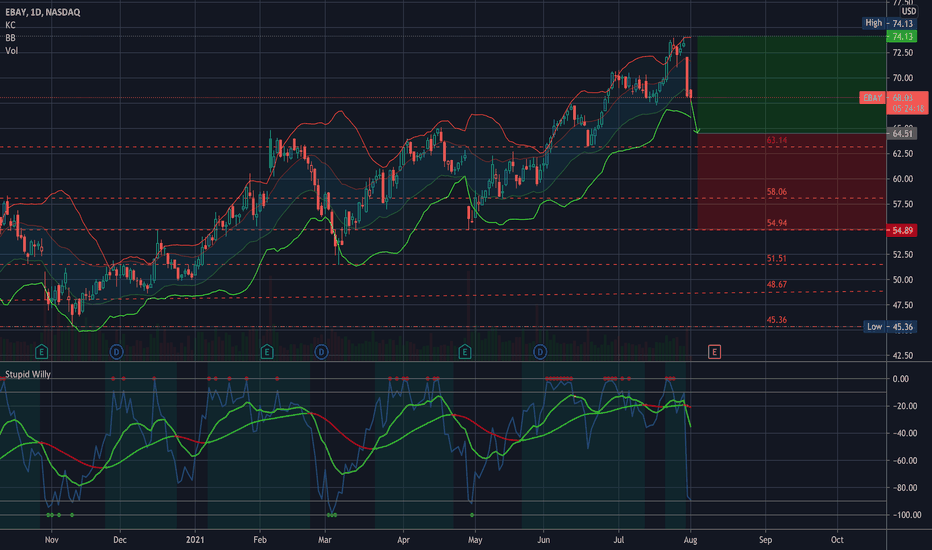Click the red 54.89 stop price label
The height and width of the screenshot is (550, 932).
pyautogui.click(x=902, y=230)
